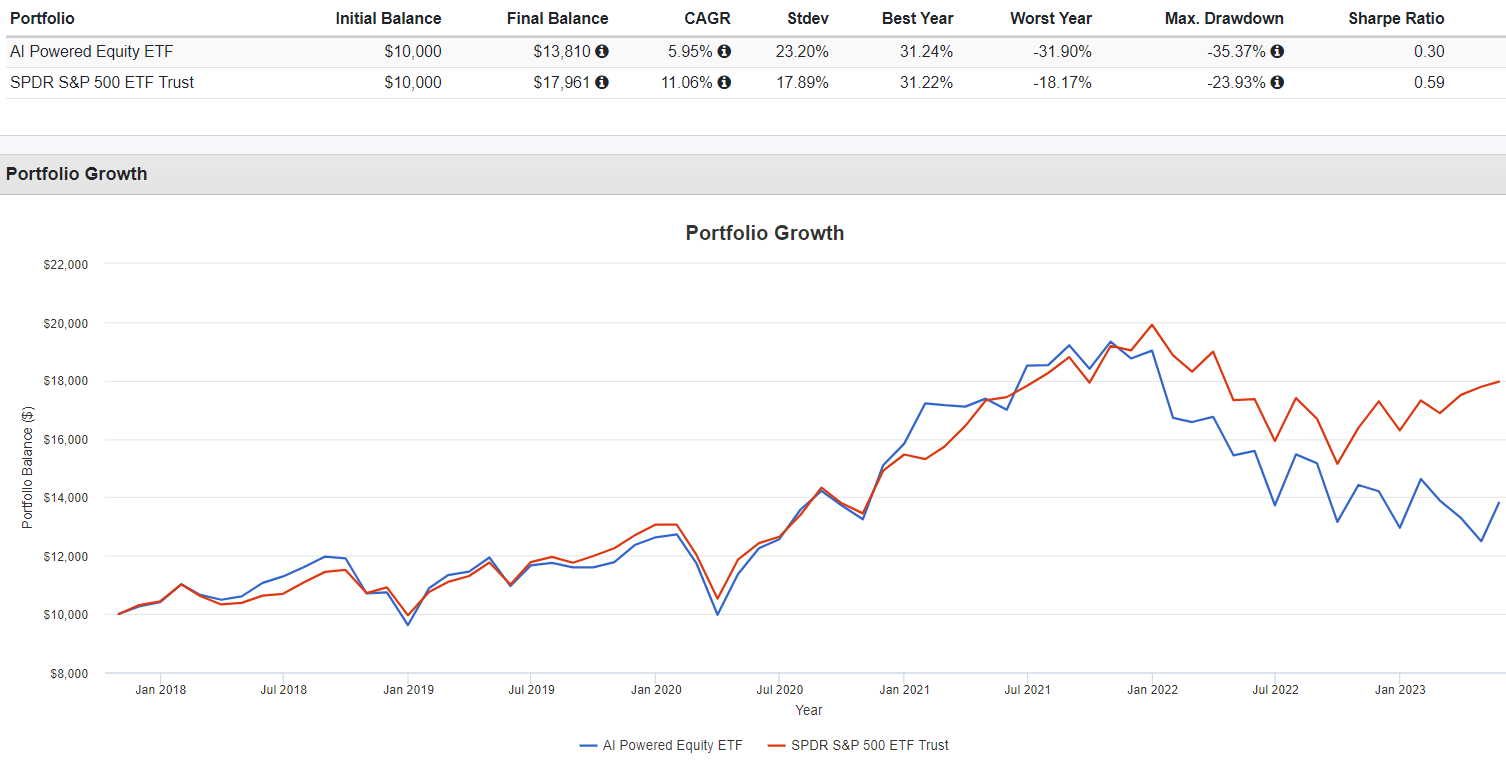Click the Final Balance column header
This screenshot has height=760, width=1506.
click(557, 19)
